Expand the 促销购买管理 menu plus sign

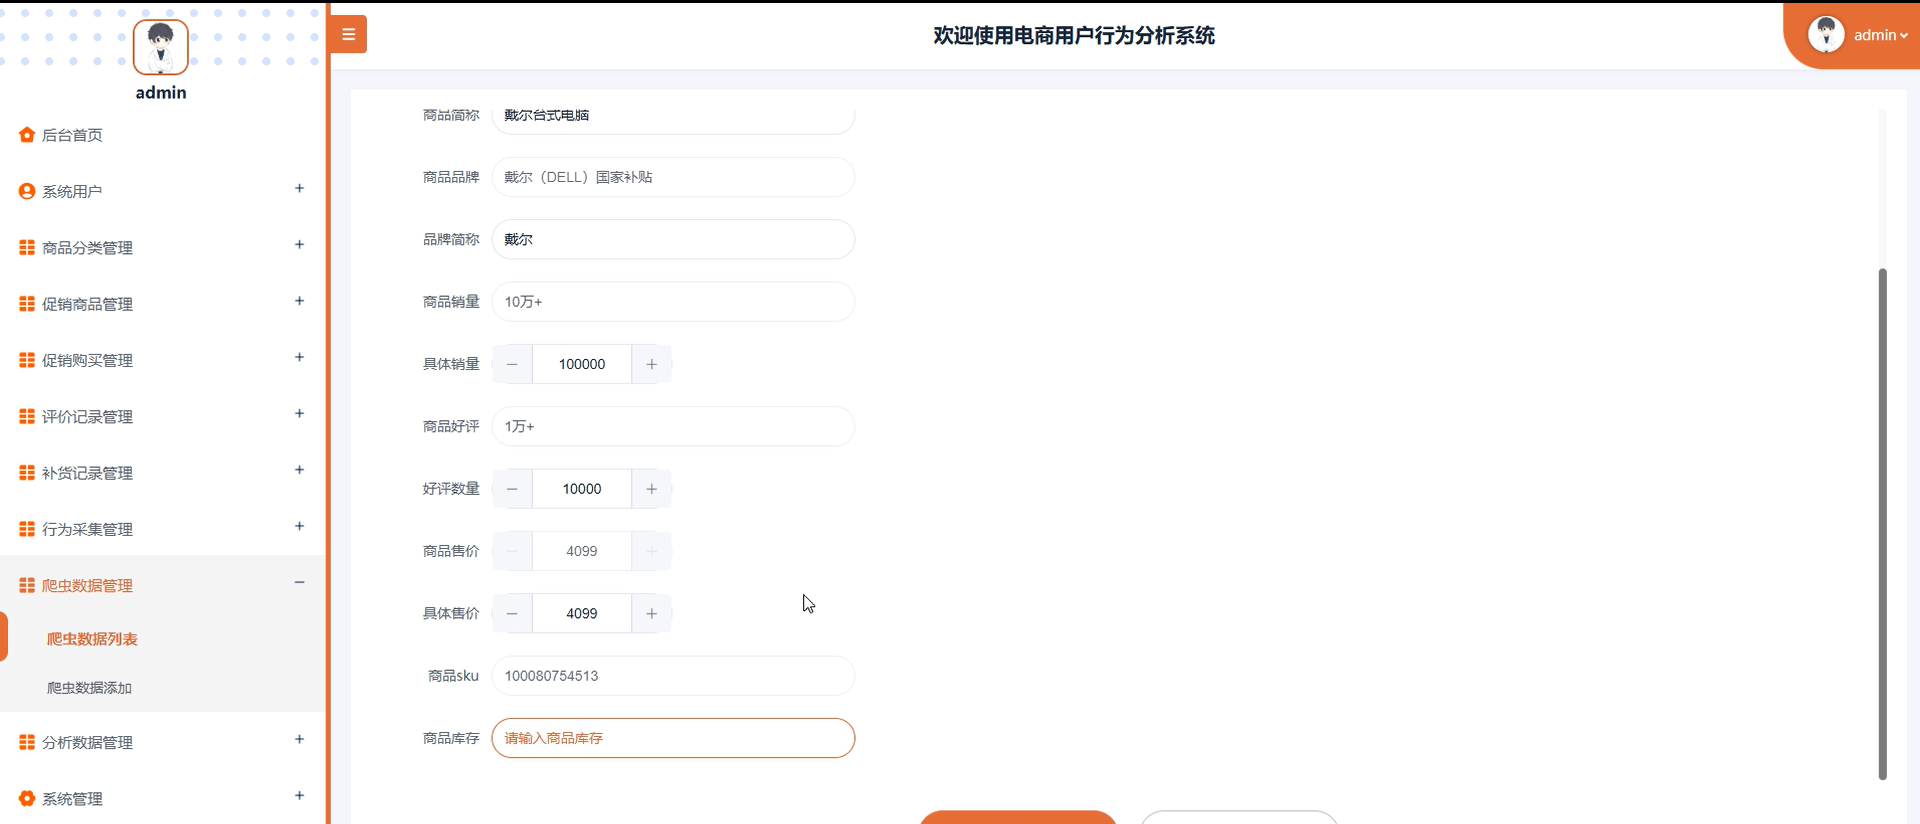pyautogui.click(x=299, y=357)
